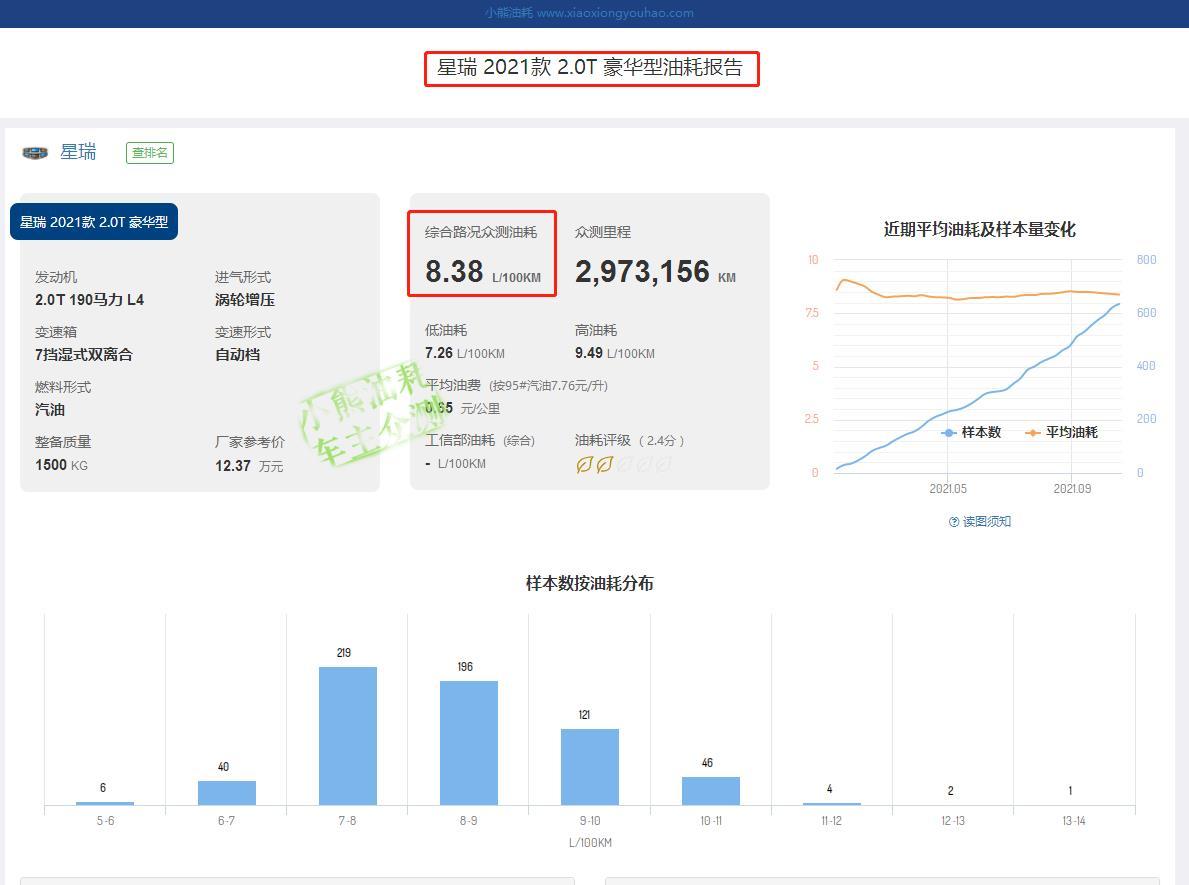Image resolution: width=1189 pixels, height=885 pixels.
Task: Click the 自动挡 transmission type value
Action: click(x=237, y=354)
